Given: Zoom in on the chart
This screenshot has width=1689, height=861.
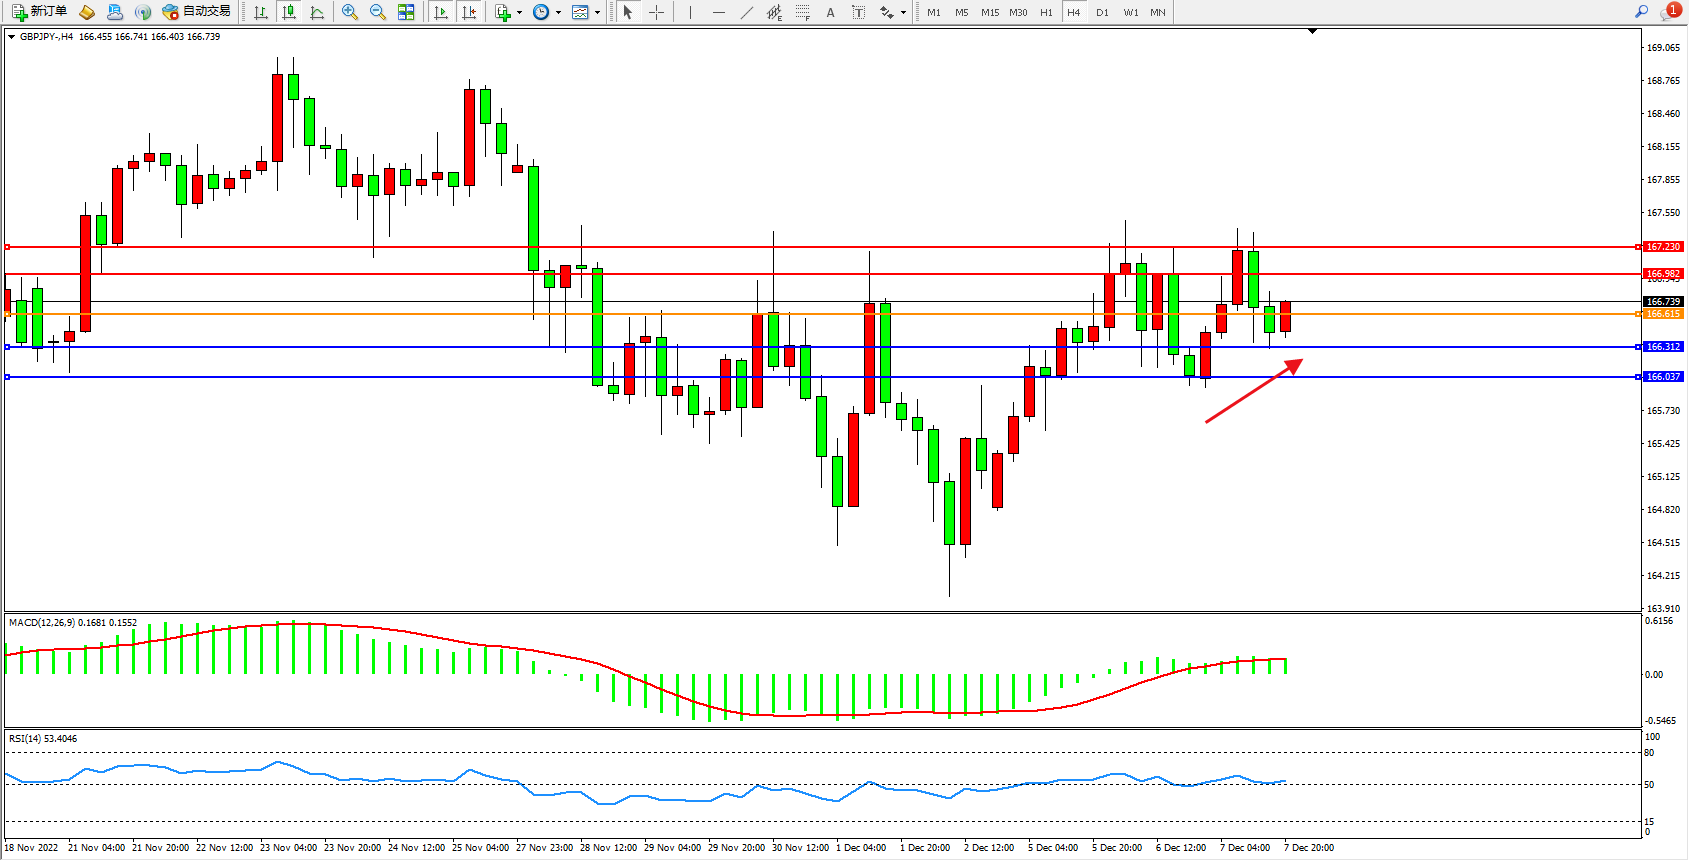Looking at the screenshot, I should click(x=349, y=12).
